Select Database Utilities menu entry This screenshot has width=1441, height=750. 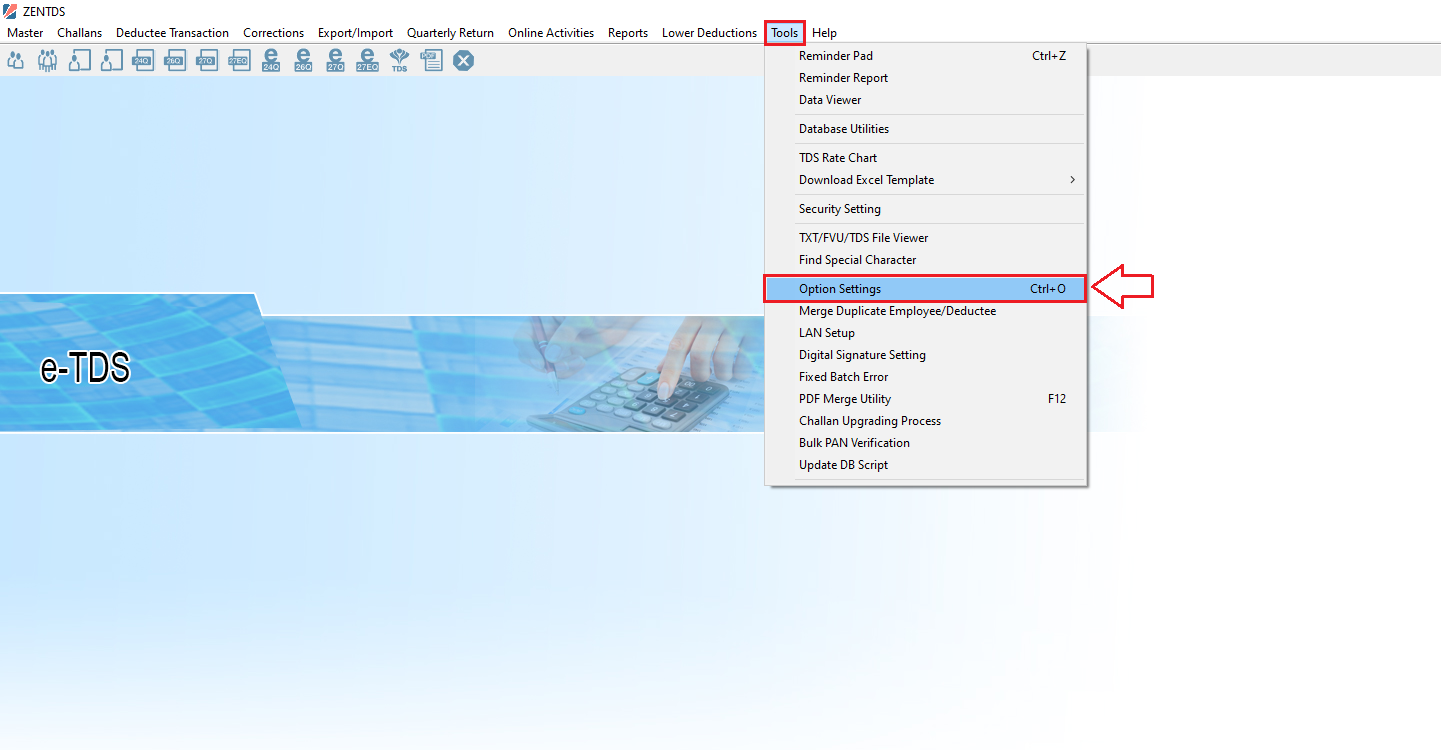[926, 129]
